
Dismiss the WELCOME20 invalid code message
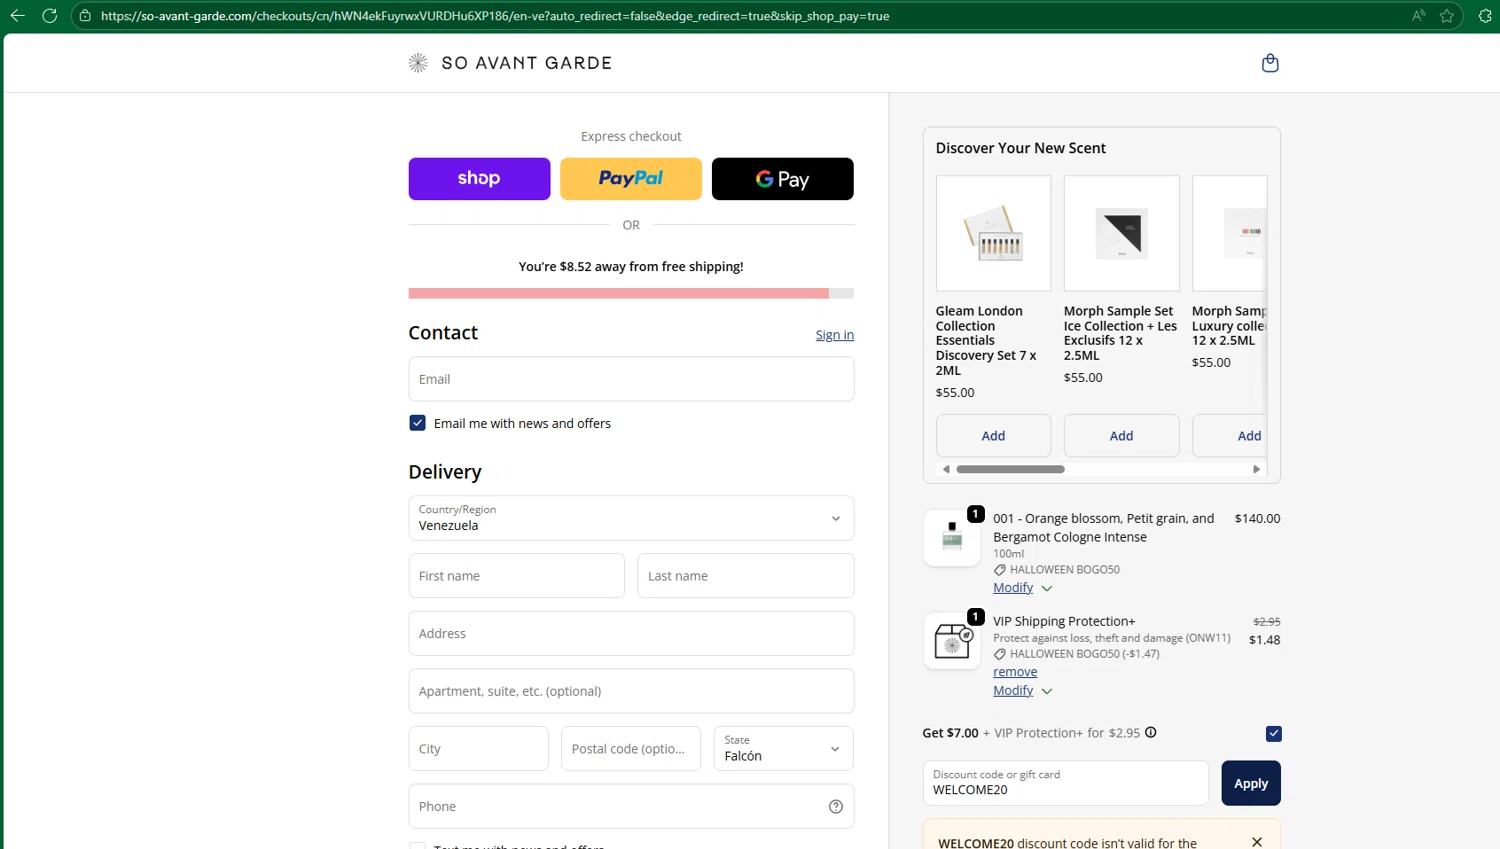(1257, 842)
